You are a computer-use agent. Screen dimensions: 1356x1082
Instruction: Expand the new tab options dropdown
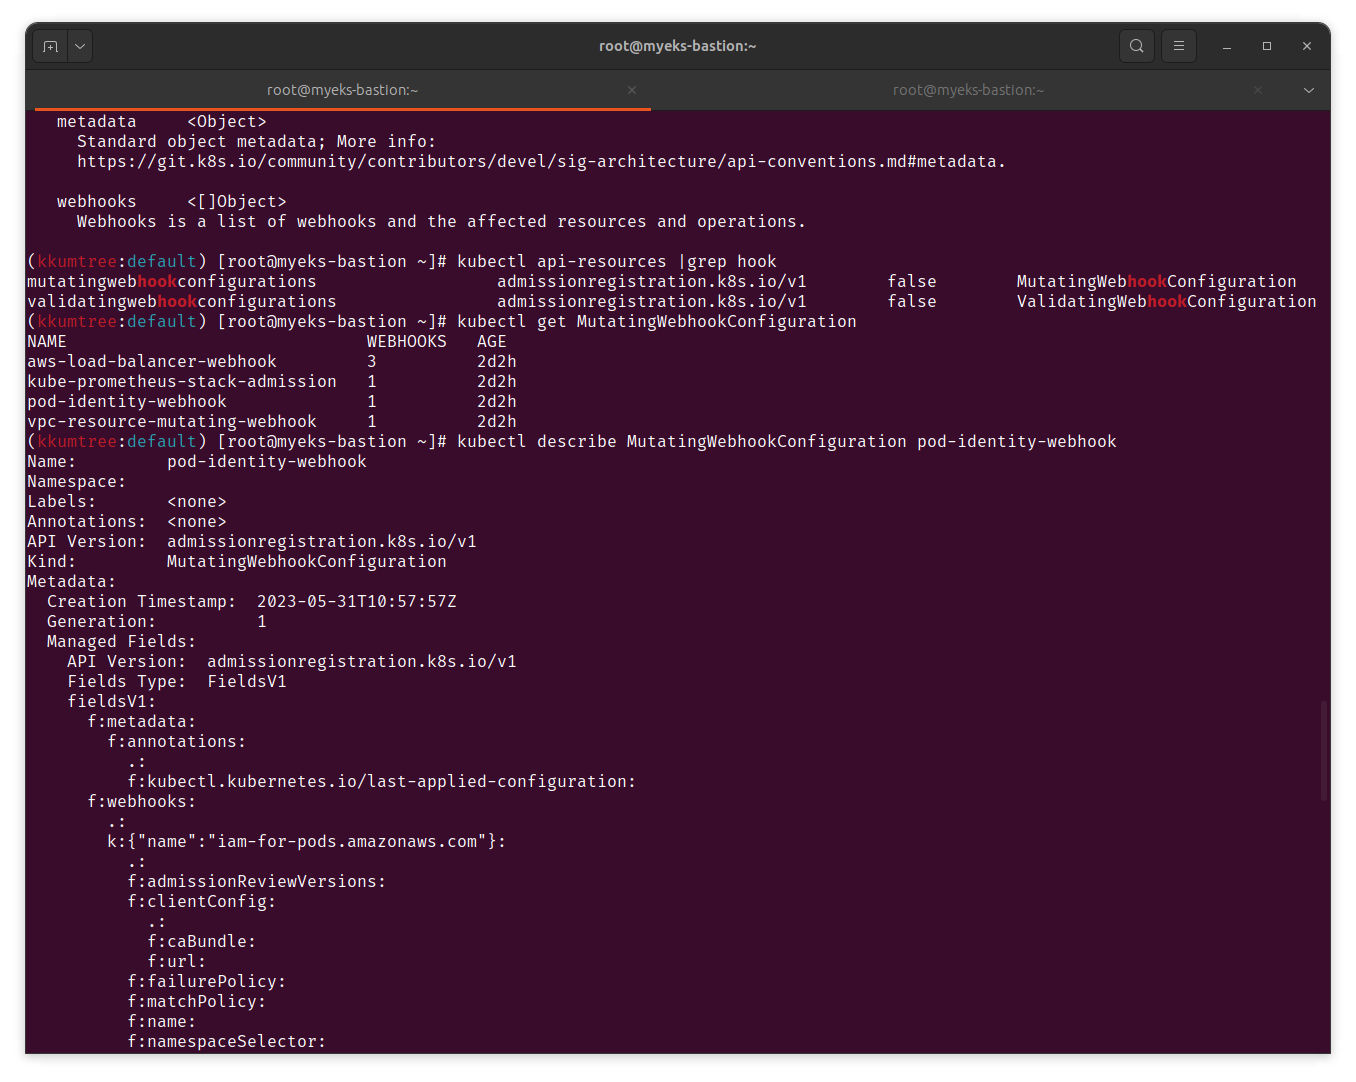coord(80,46)
